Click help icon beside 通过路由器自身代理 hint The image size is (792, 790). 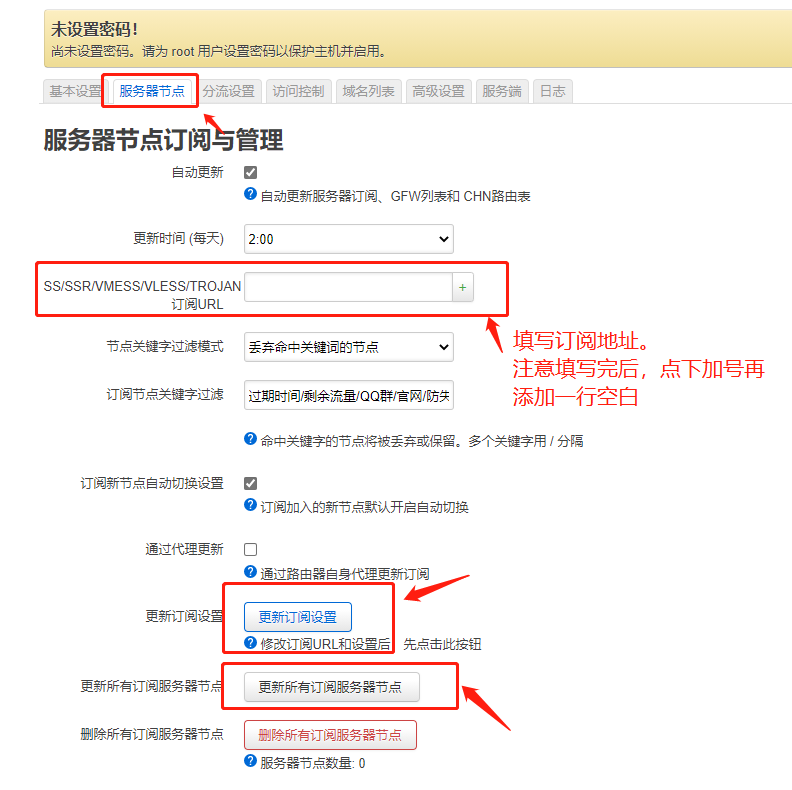[250, 572]
